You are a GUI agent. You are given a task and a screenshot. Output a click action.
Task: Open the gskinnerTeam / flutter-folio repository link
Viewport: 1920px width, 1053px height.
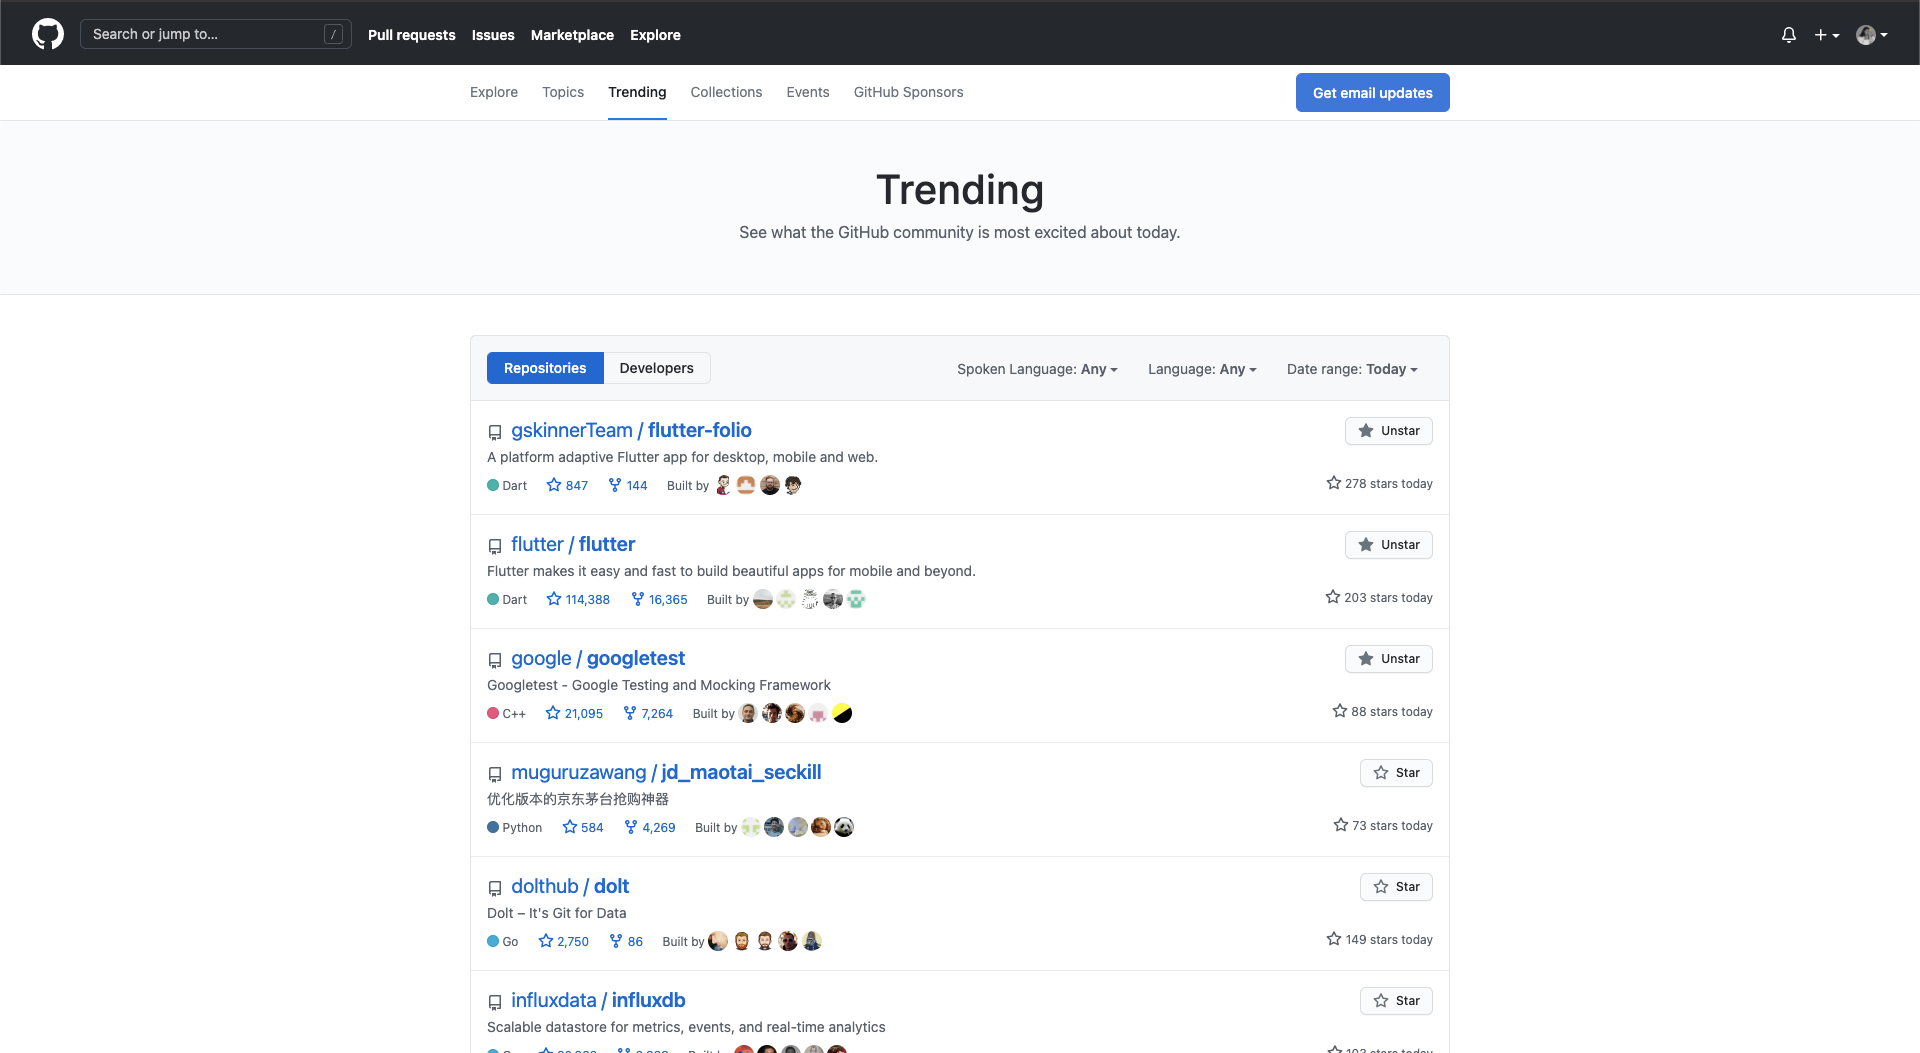(631, 430)
